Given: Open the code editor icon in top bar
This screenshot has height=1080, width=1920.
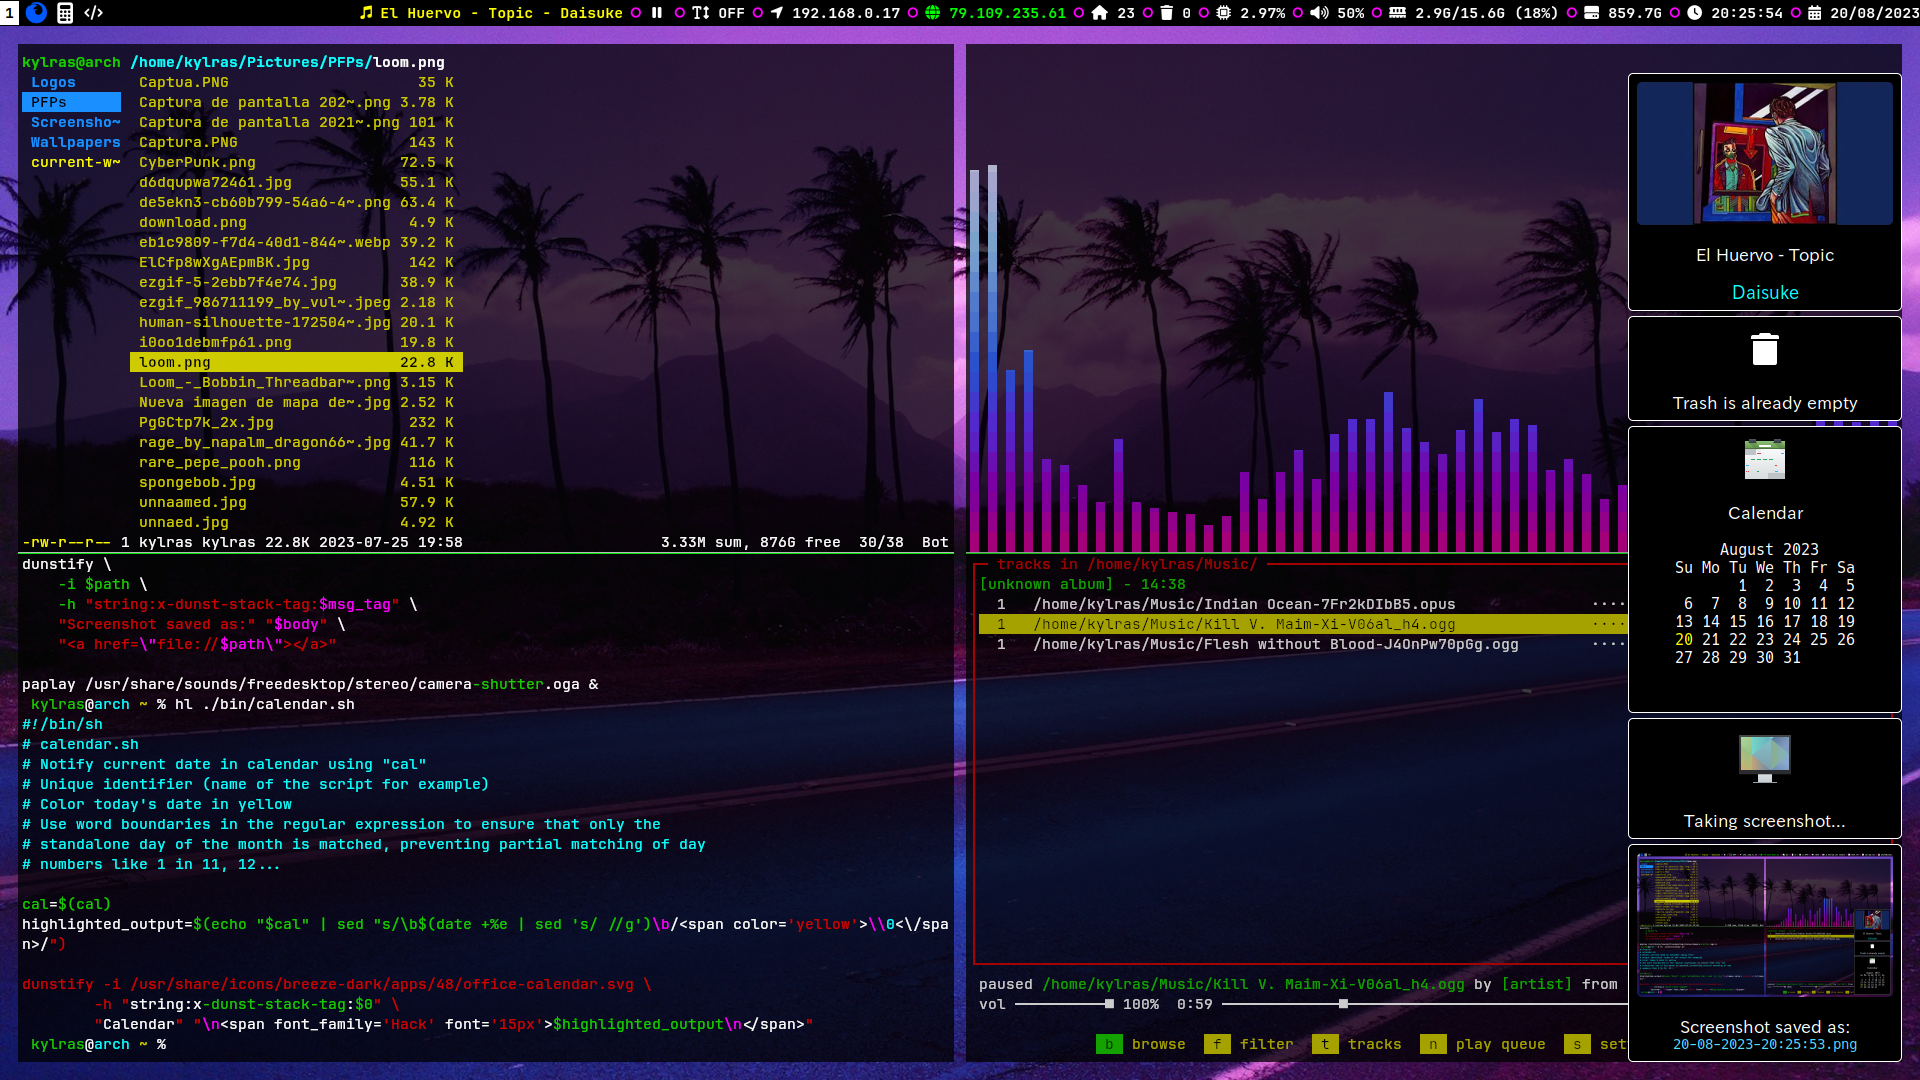Looking at the screenshot, I should point(94,13).
